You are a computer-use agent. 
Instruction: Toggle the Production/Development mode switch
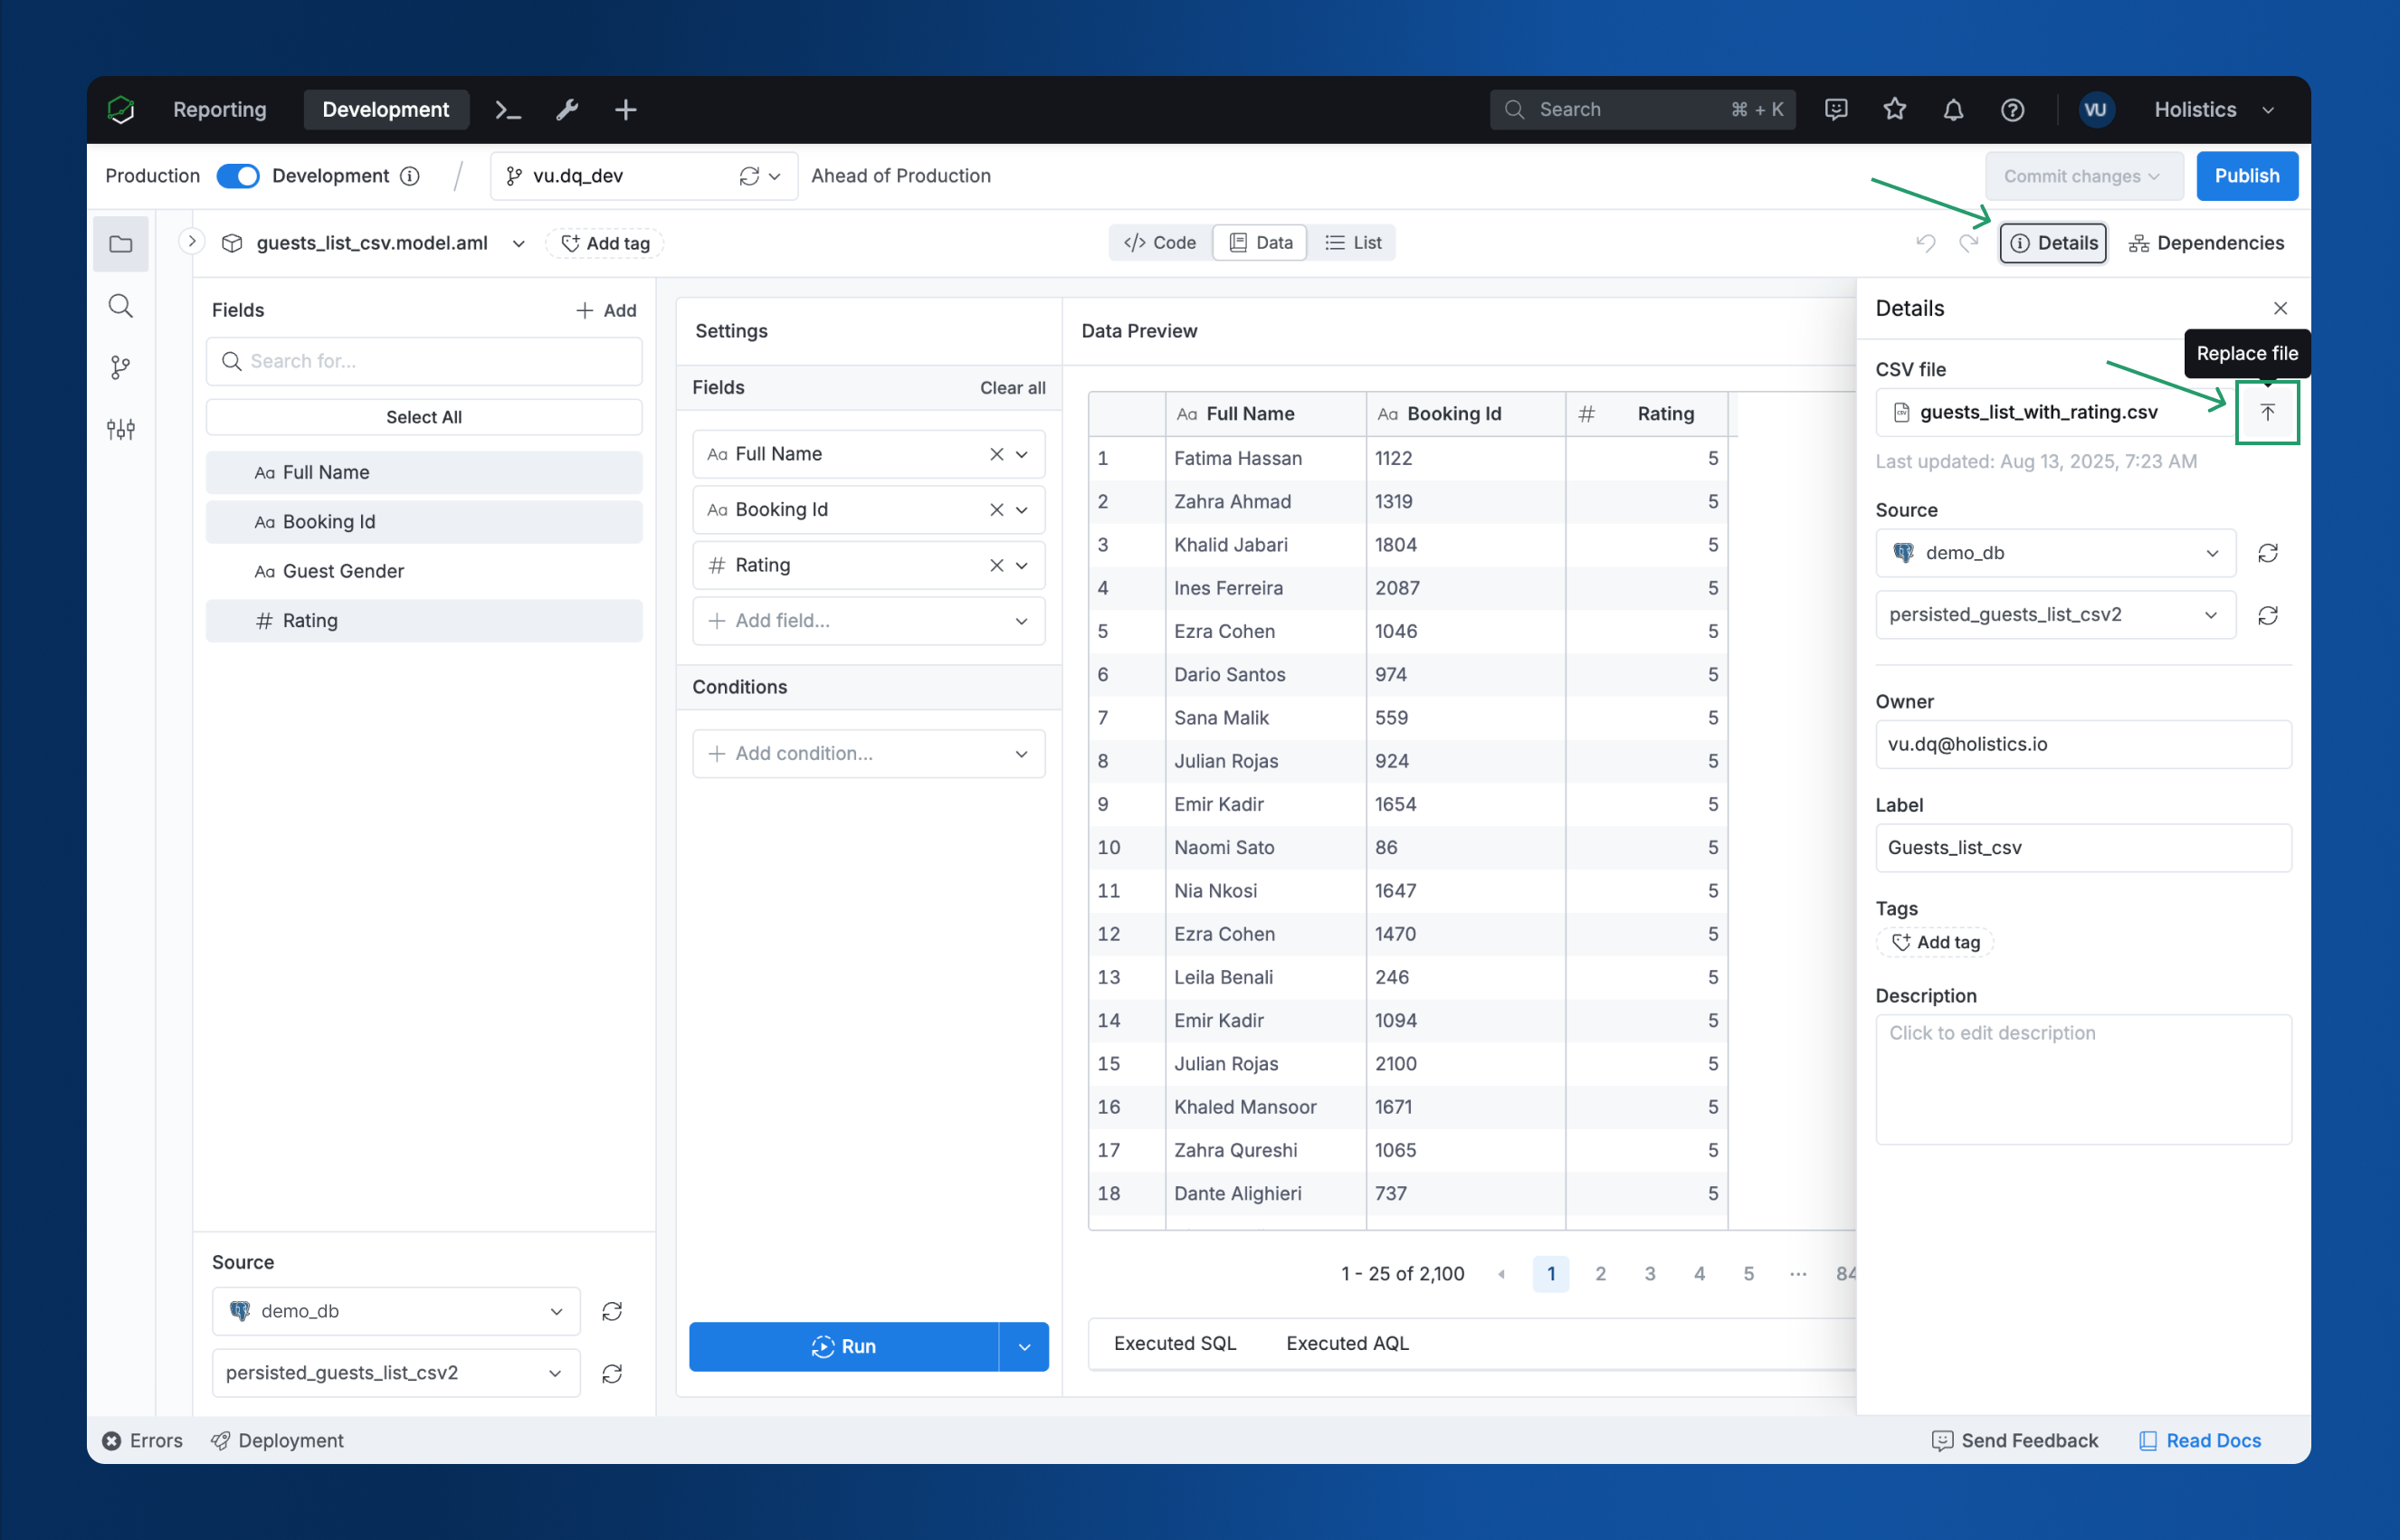pyautogui.click(x=237, y=176)
